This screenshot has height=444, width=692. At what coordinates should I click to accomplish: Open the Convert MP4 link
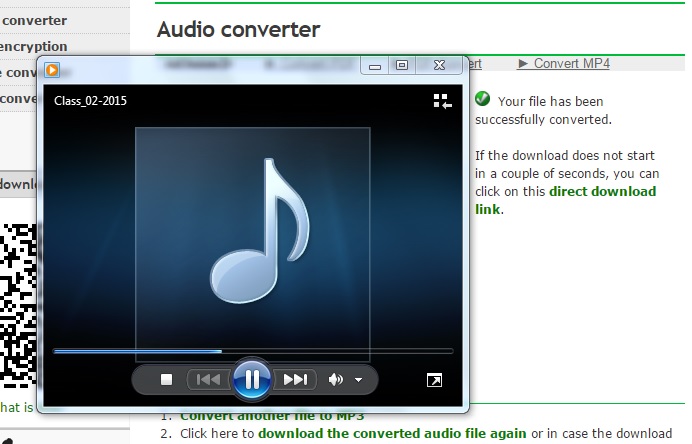pyautogui.click(x=564, y=64)
